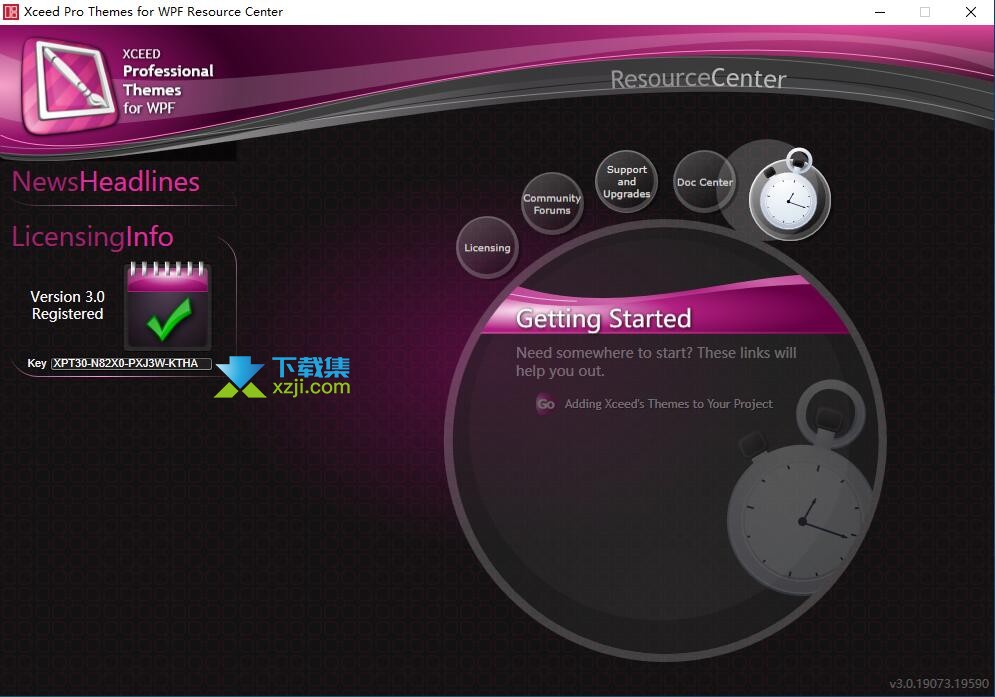Click the license Key input field
Image resolution: width=995 pixels, height=697 pixels.
[x=131, y=363]
